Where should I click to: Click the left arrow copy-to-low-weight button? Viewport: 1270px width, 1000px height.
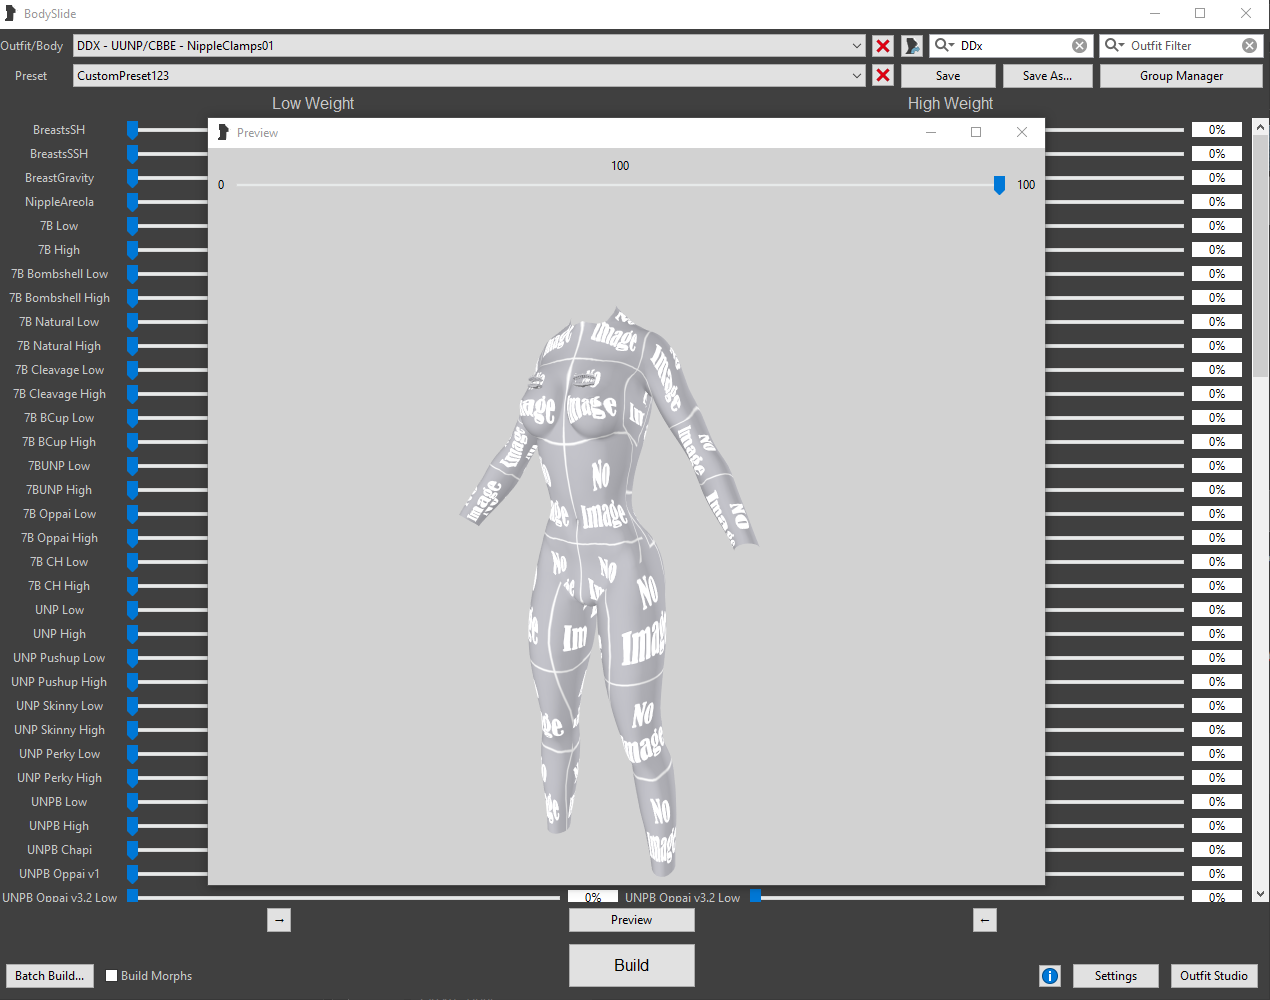[x=985, y=920]
